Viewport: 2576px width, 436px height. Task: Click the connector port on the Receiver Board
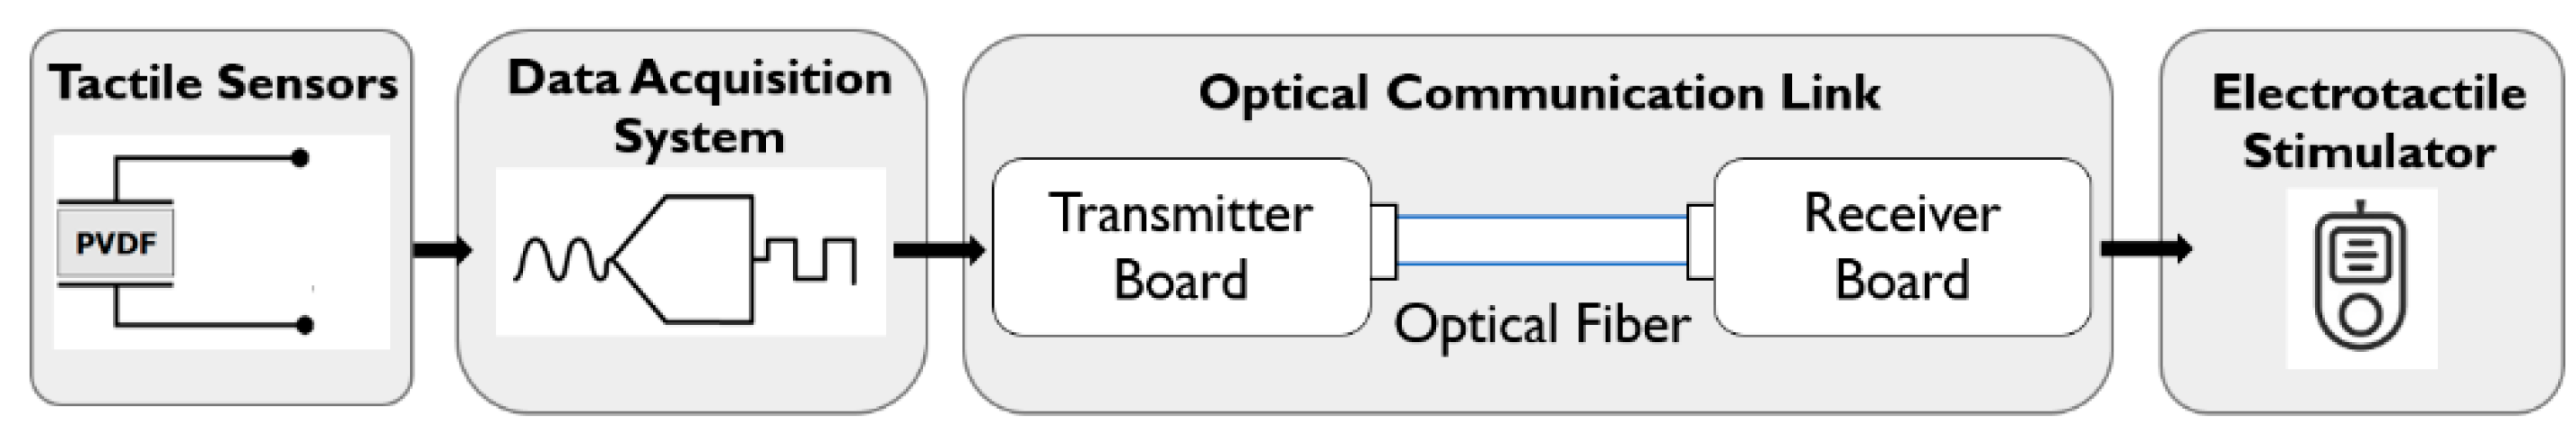click(1700, 241)
